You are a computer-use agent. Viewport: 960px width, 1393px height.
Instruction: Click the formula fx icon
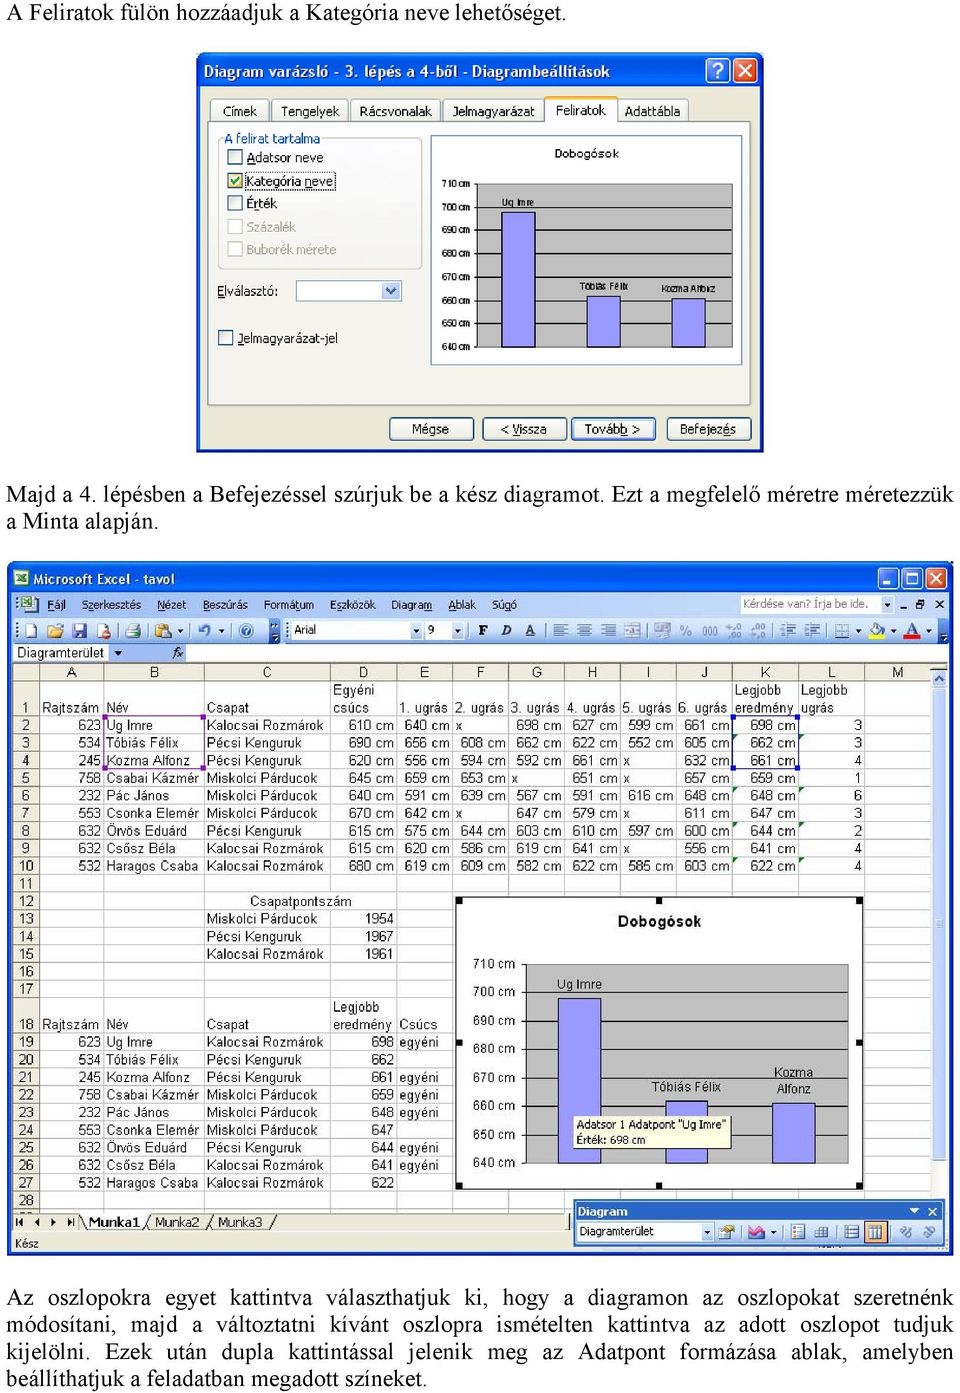178,653
